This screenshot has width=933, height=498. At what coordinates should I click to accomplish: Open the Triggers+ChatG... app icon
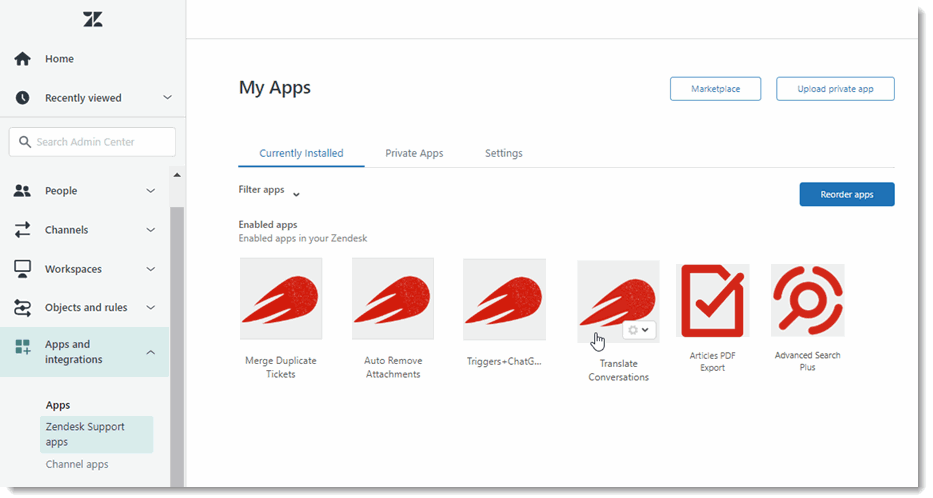pyautogui.click(x=505, y=299)
